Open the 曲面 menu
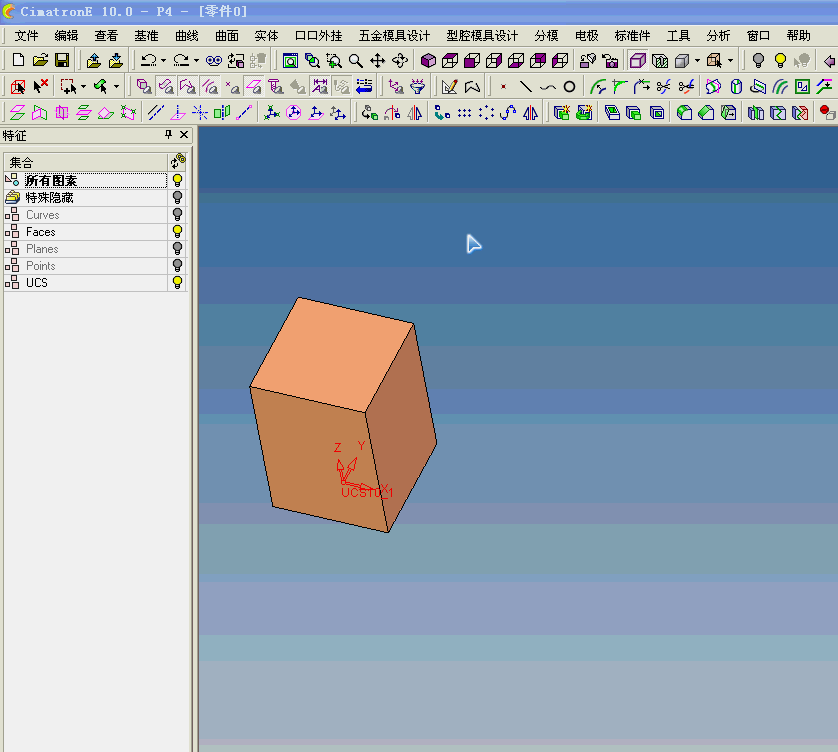 (x=227, y=36)
